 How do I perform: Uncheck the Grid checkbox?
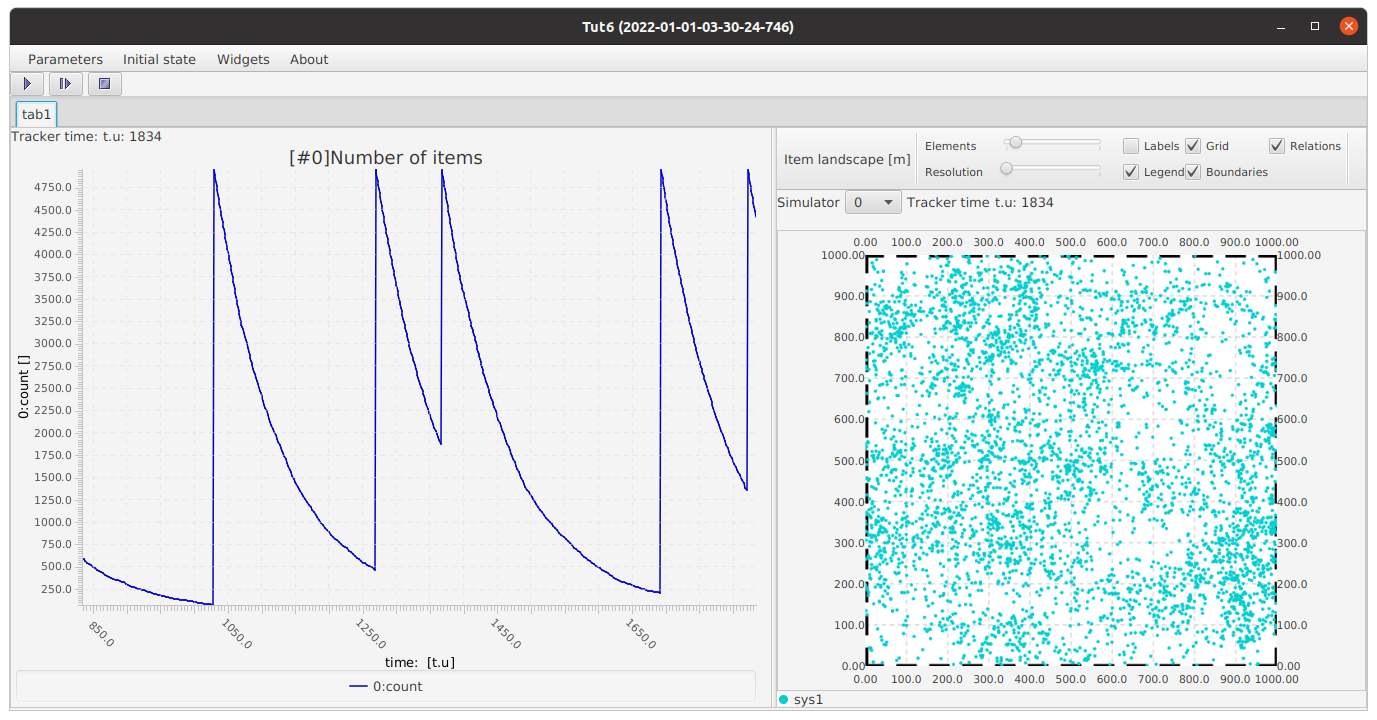tap(1193, 146)
